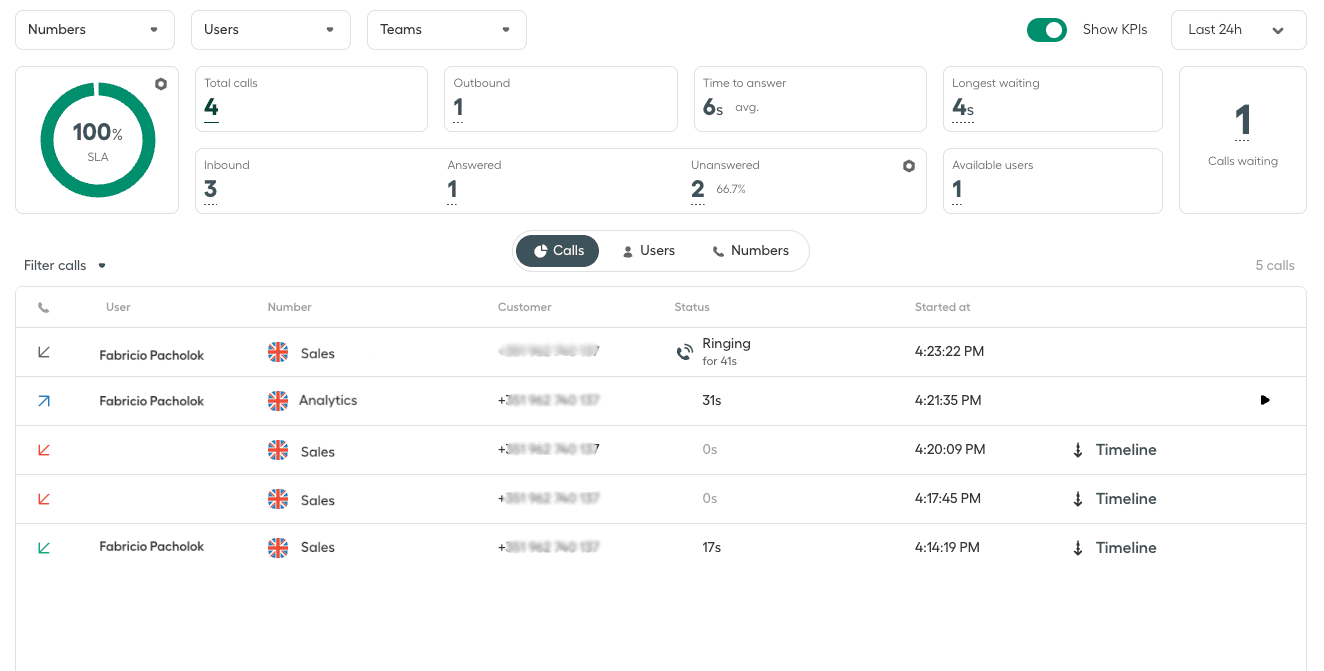Click the ringing call status icon
The width and height of the screenshot is (1324, 671).
pos(685,351)
